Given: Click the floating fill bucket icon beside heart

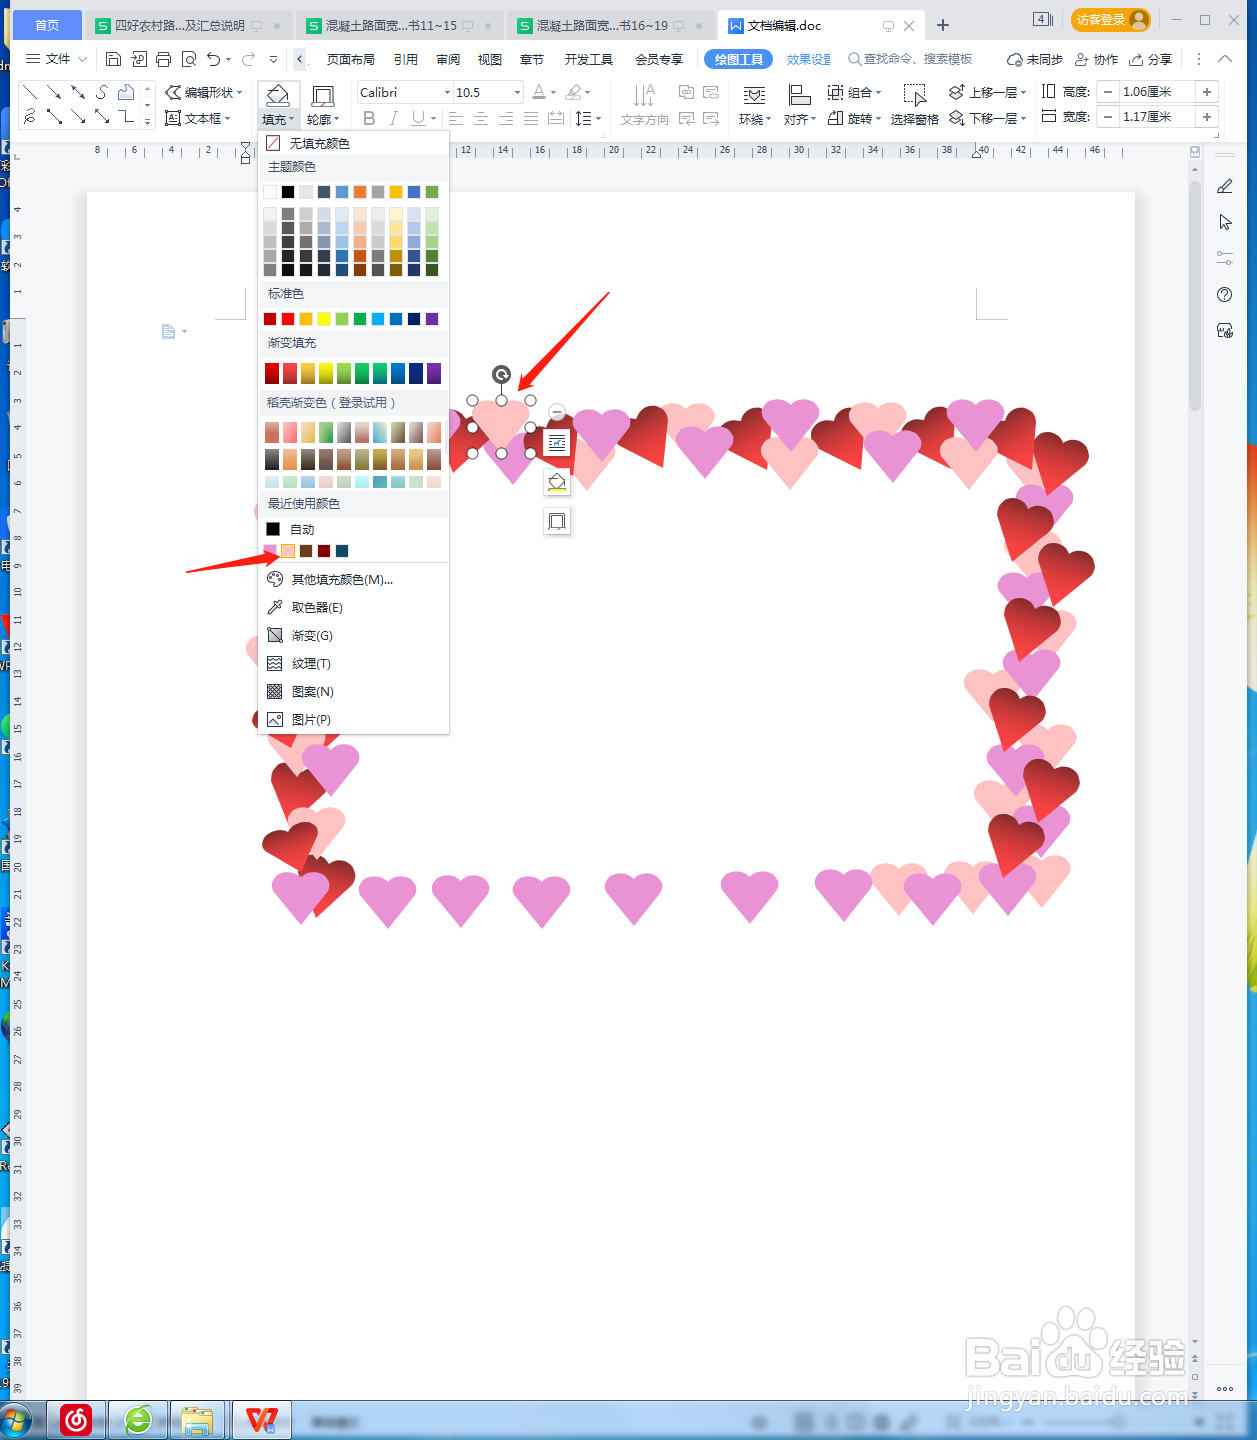Looking at the screenshot, I should [557, 483].
